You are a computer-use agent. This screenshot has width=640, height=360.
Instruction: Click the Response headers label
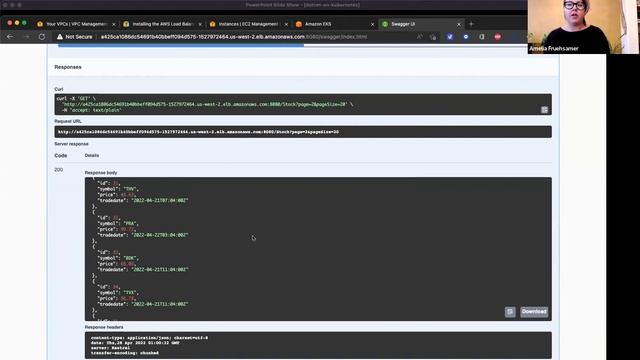104,327
